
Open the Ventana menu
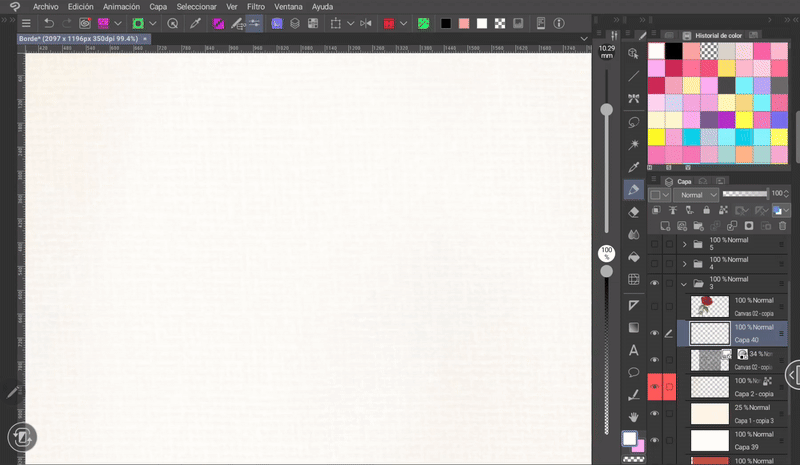click(x=288, y=7)
